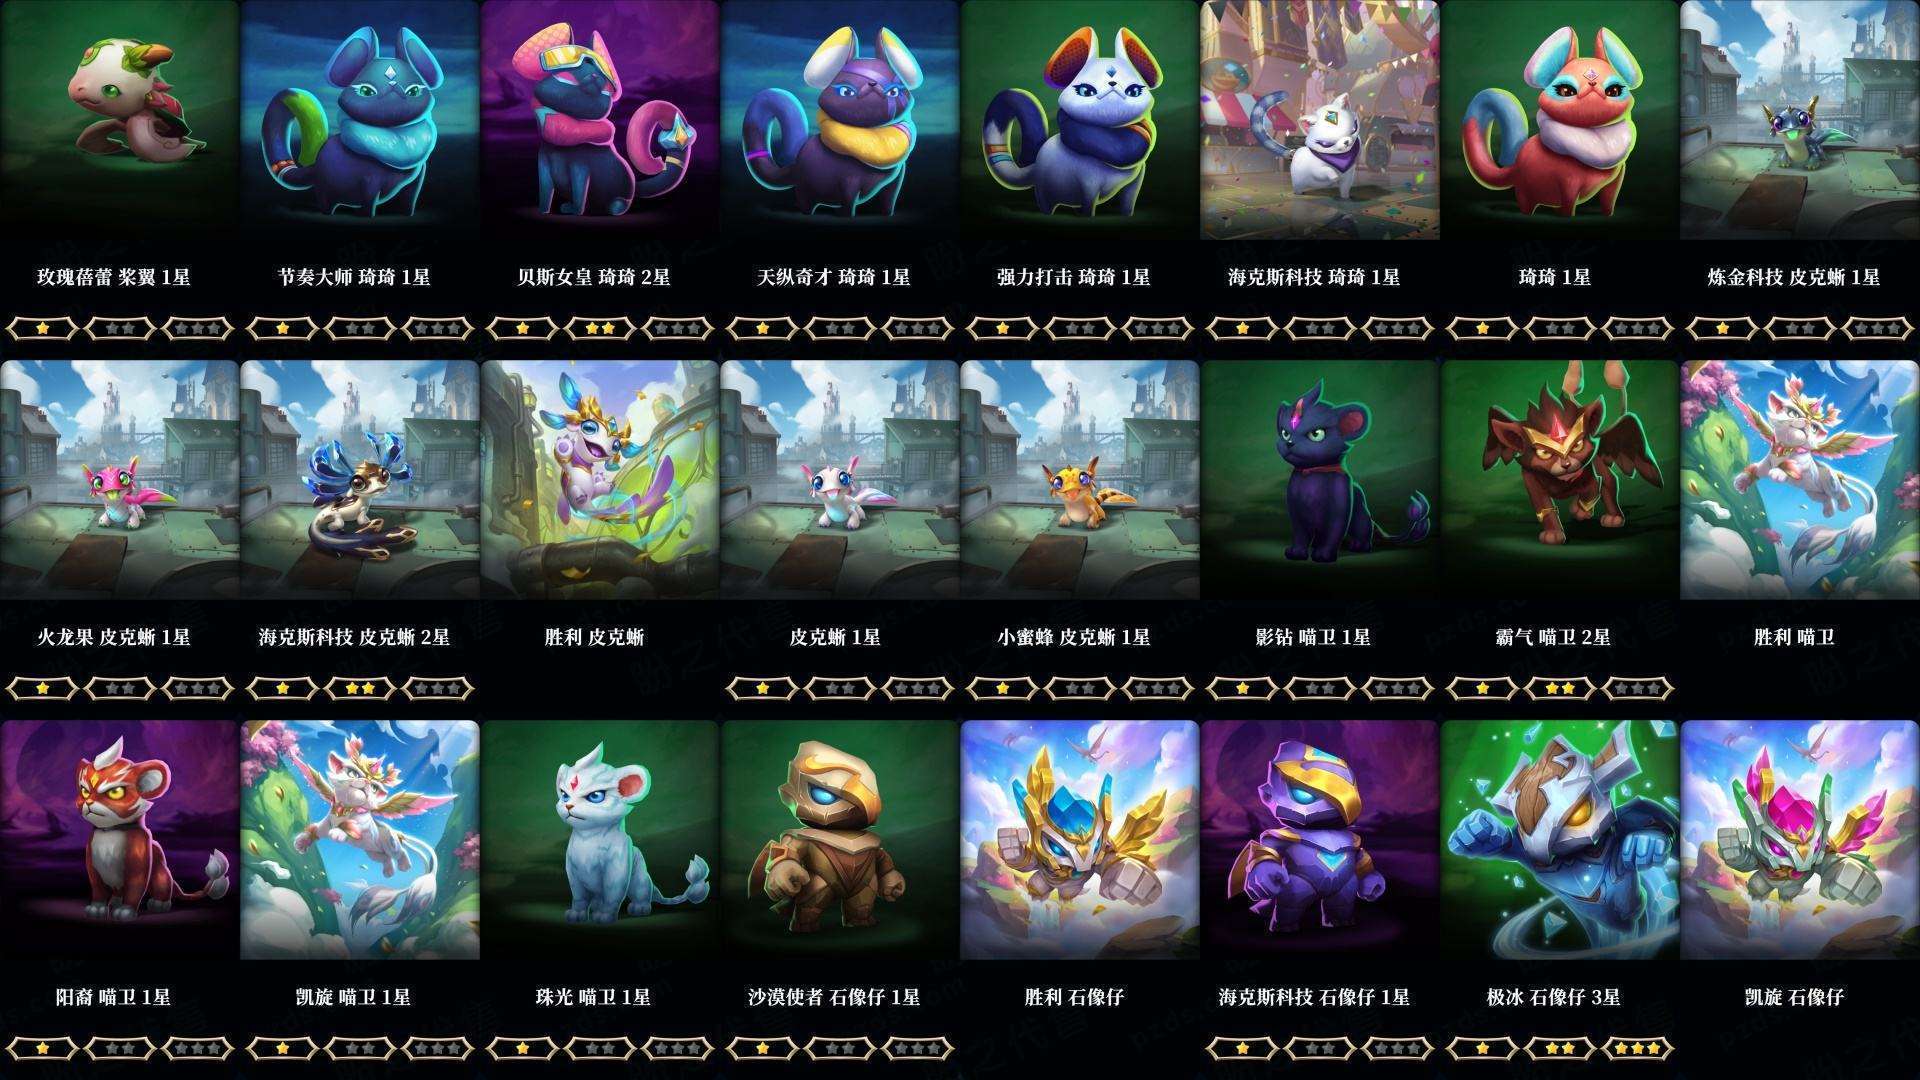Pick the 胜利 皮克蜥 portrait
Screen dimensions: 1920x1080
point(599,480)
